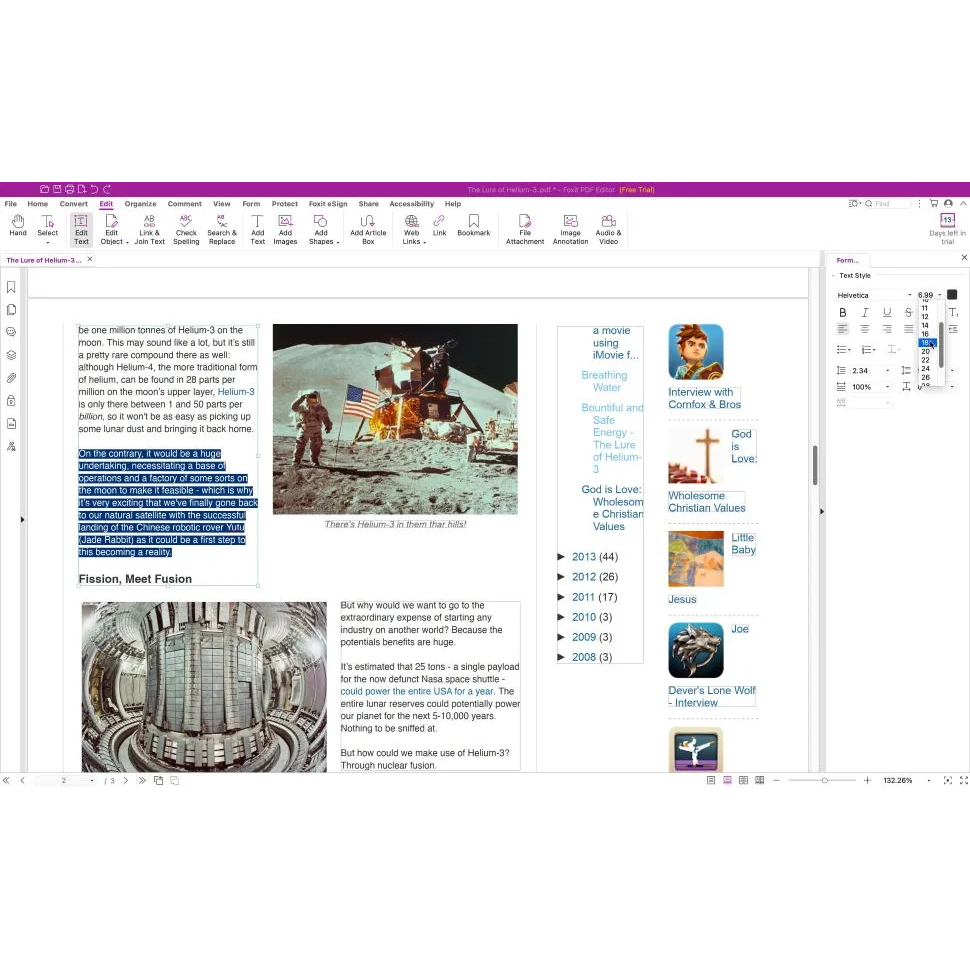Click the Wholesome Christian Values link
Screen dimensions: 970x970
706,502
